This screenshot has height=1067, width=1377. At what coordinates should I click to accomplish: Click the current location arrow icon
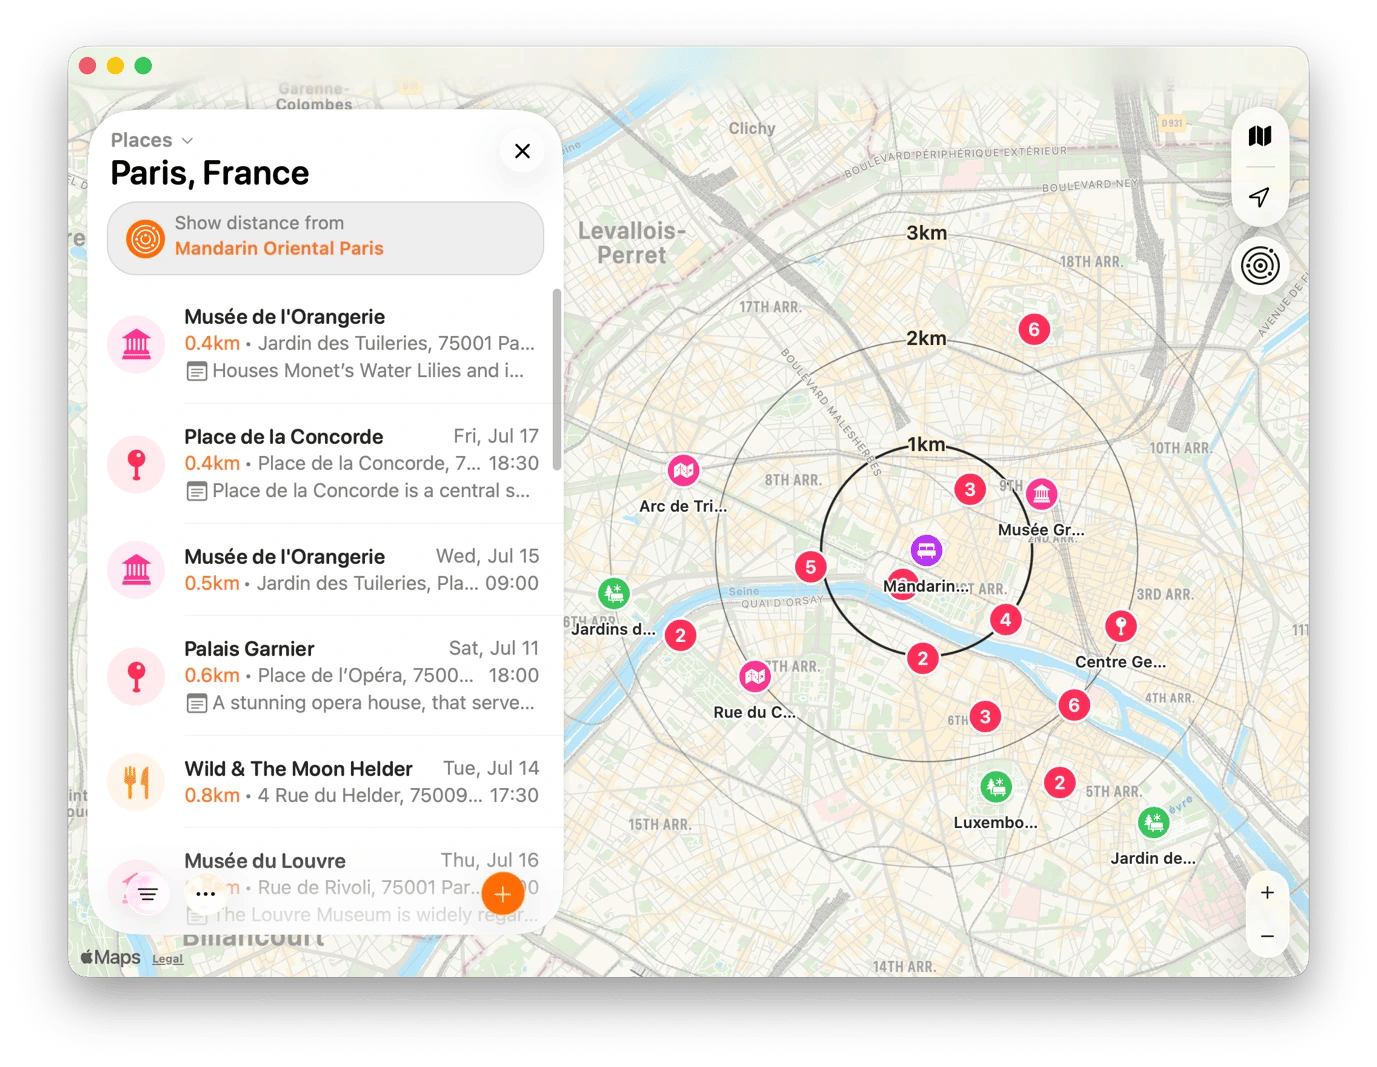[1260, 197]
